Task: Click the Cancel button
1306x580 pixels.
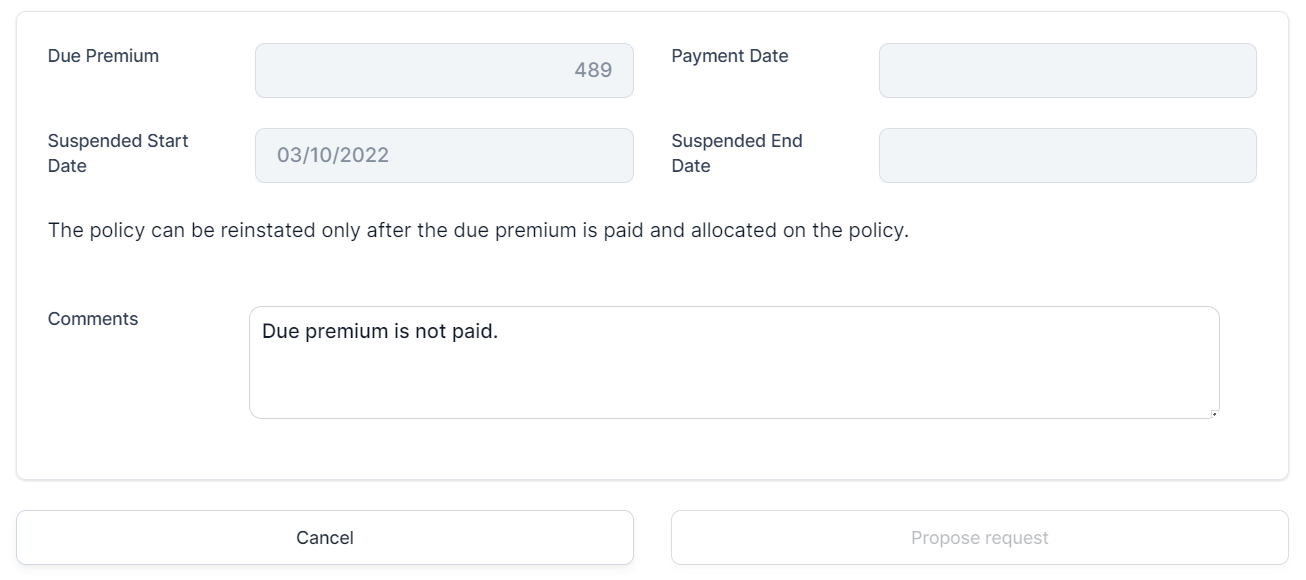Action: click(x=325, y=538)
